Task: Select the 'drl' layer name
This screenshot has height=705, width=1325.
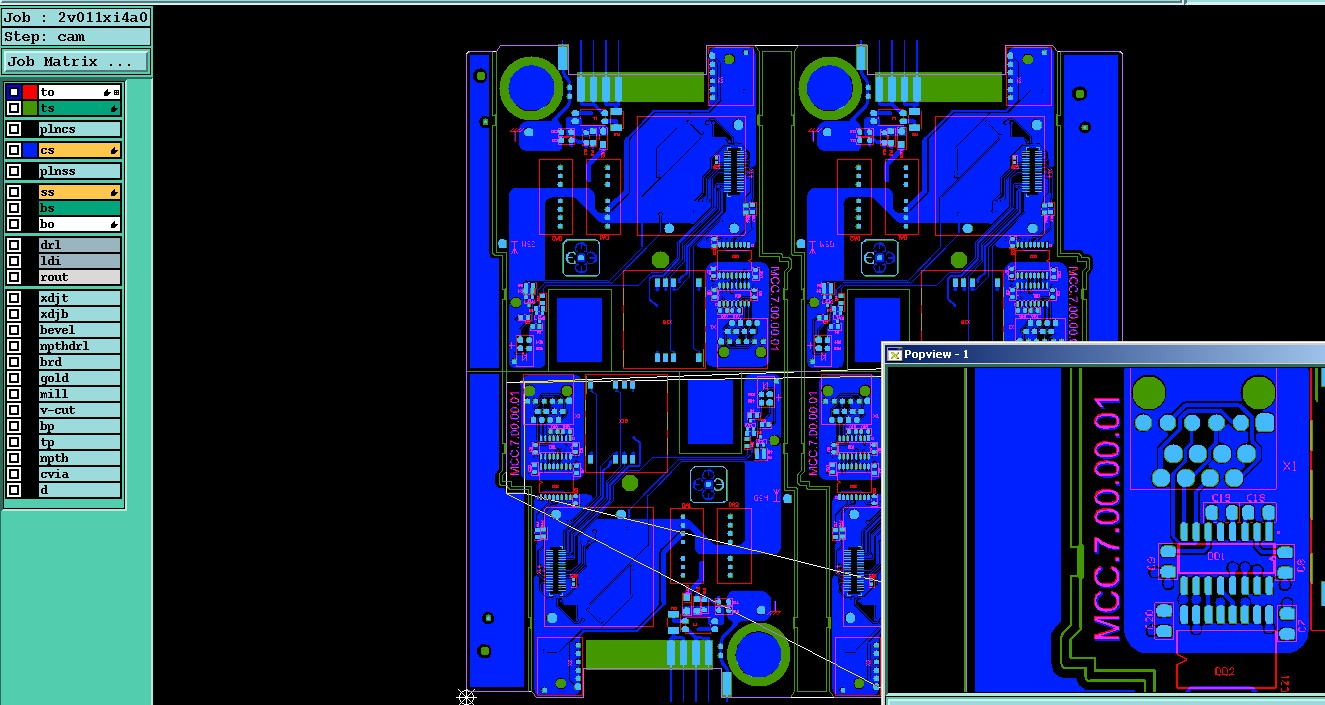Action: 80,245
